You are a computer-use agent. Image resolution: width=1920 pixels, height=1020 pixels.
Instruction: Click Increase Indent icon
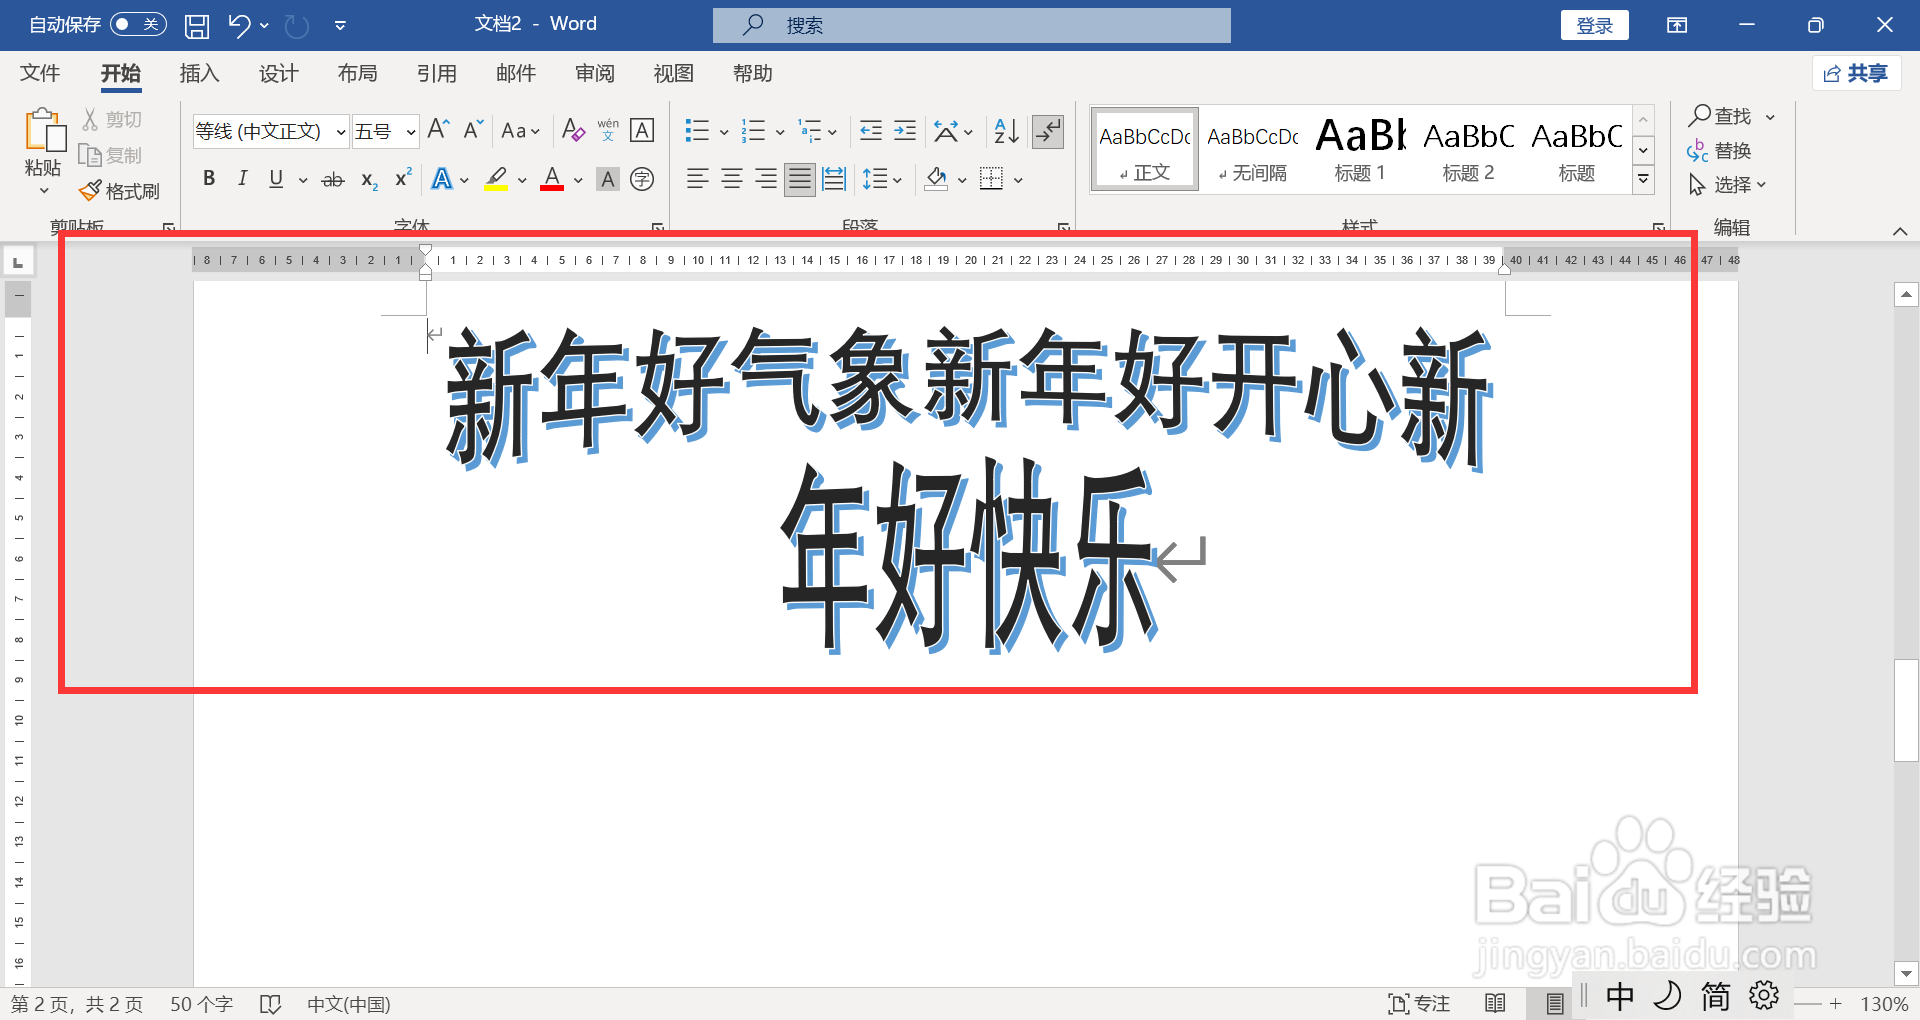pyautogui.click(x=904, y=131)
